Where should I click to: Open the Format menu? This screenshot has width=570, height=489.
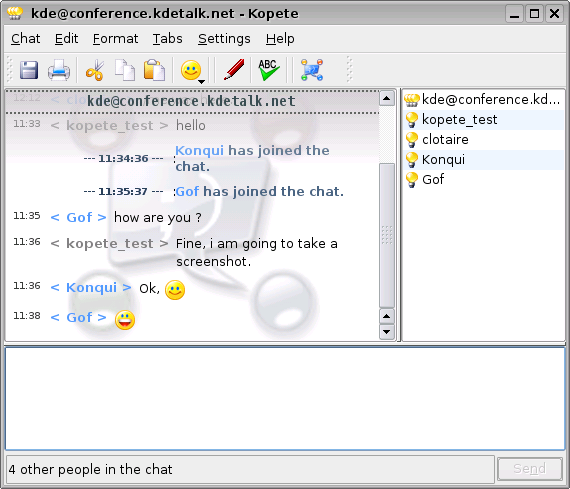115,39
